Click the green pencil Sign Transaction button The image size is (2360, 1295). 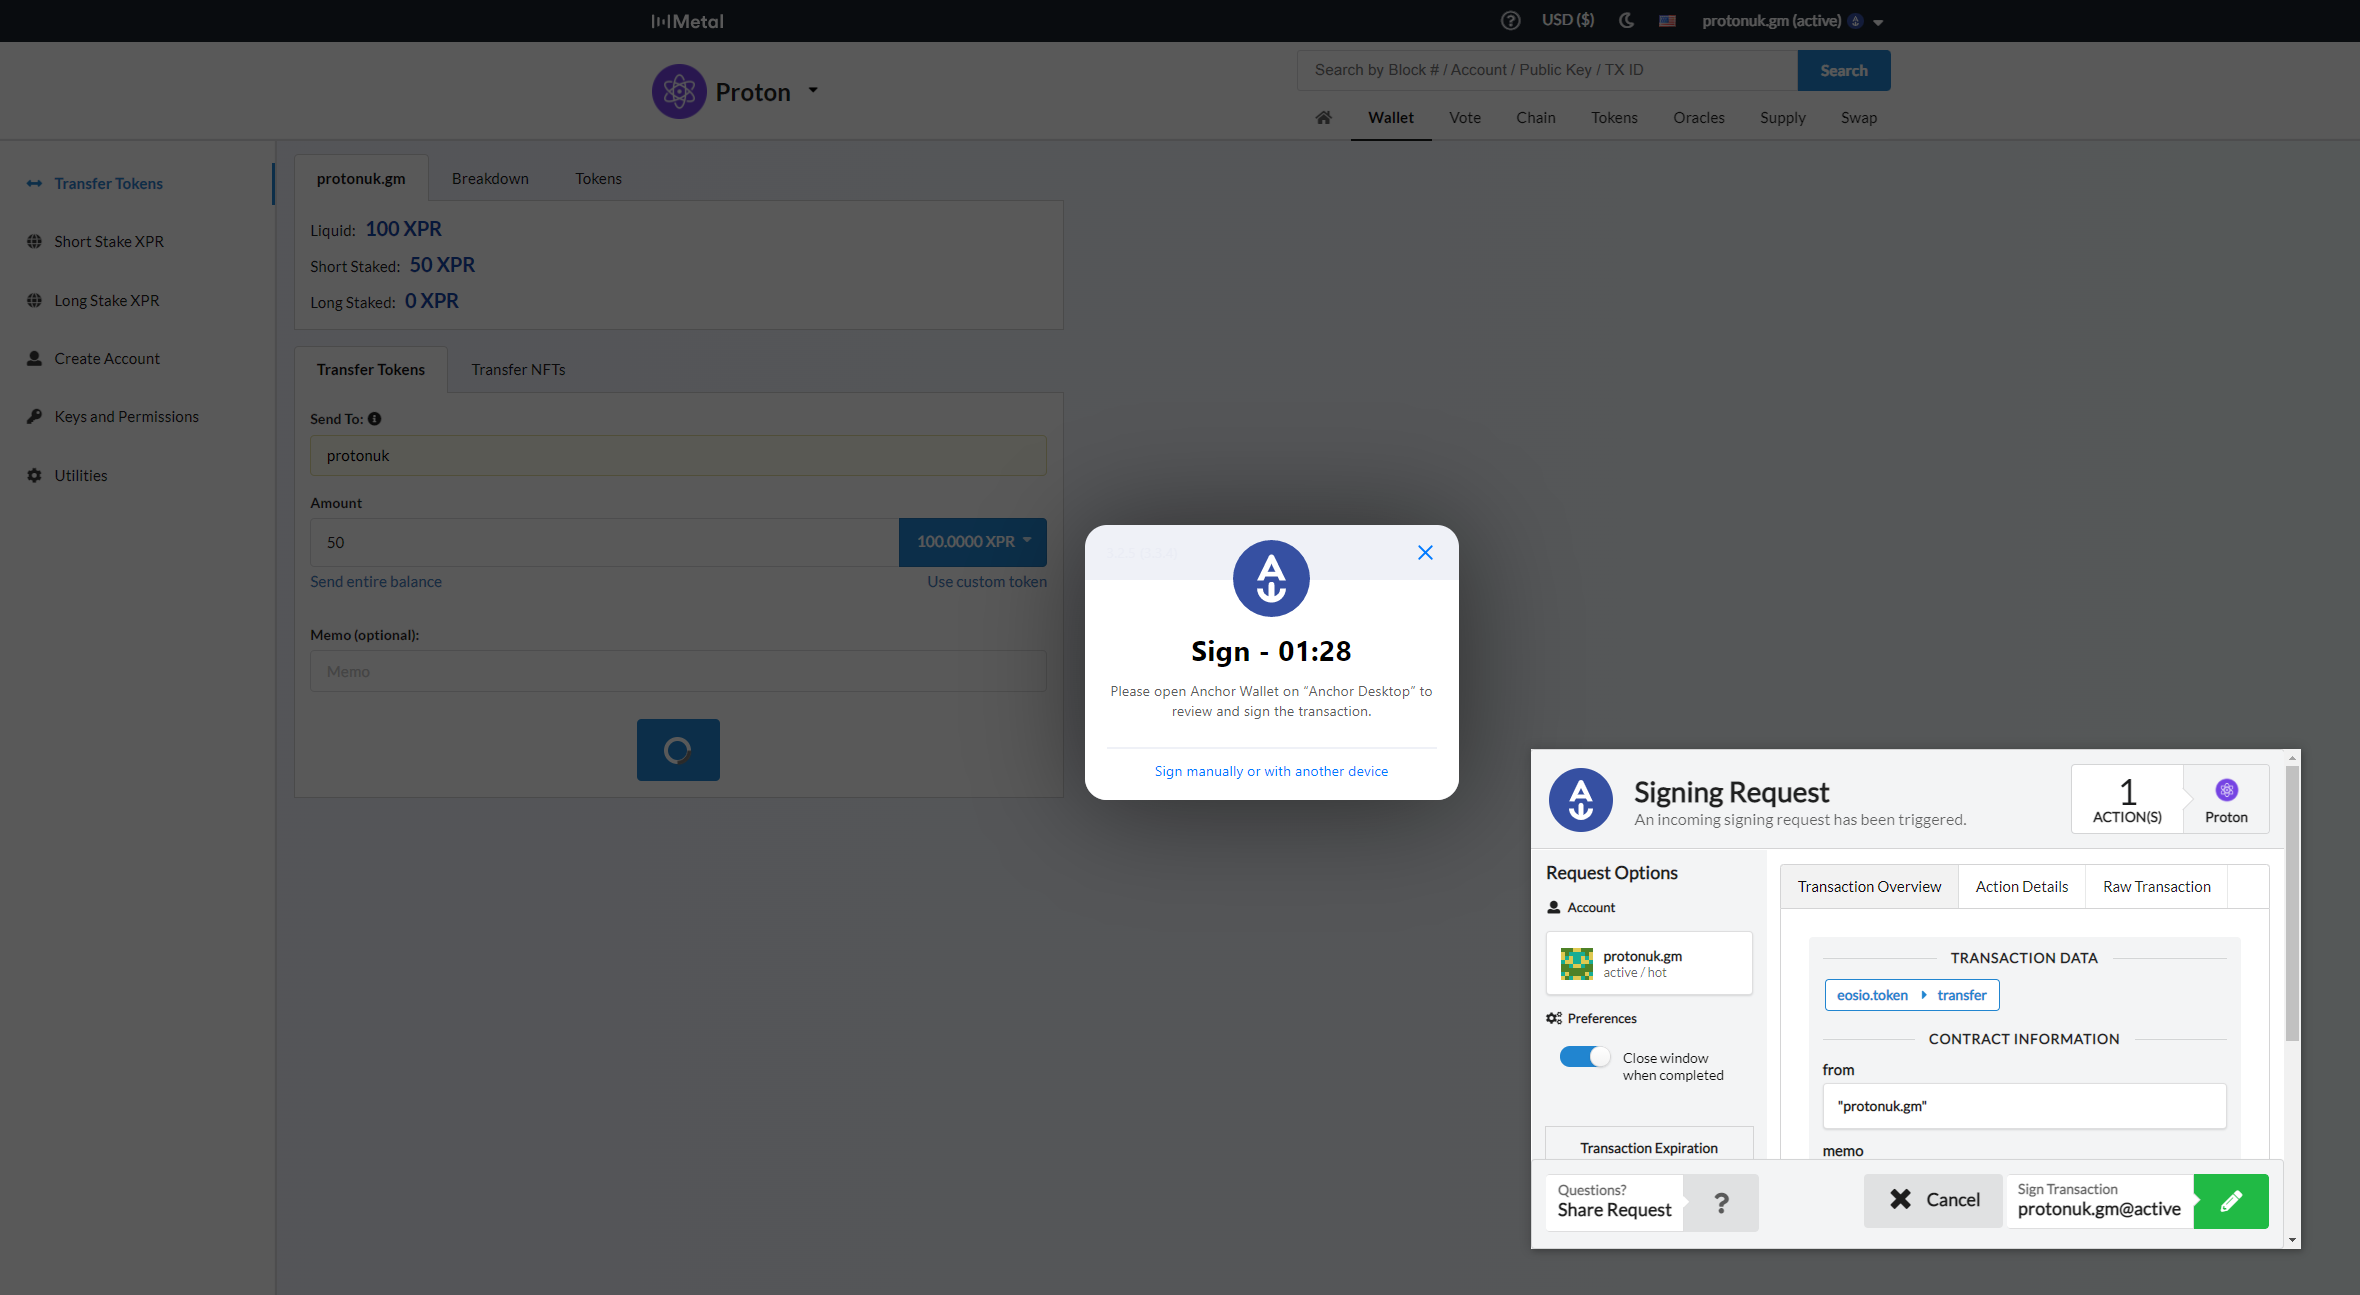click(2231, 1202)
